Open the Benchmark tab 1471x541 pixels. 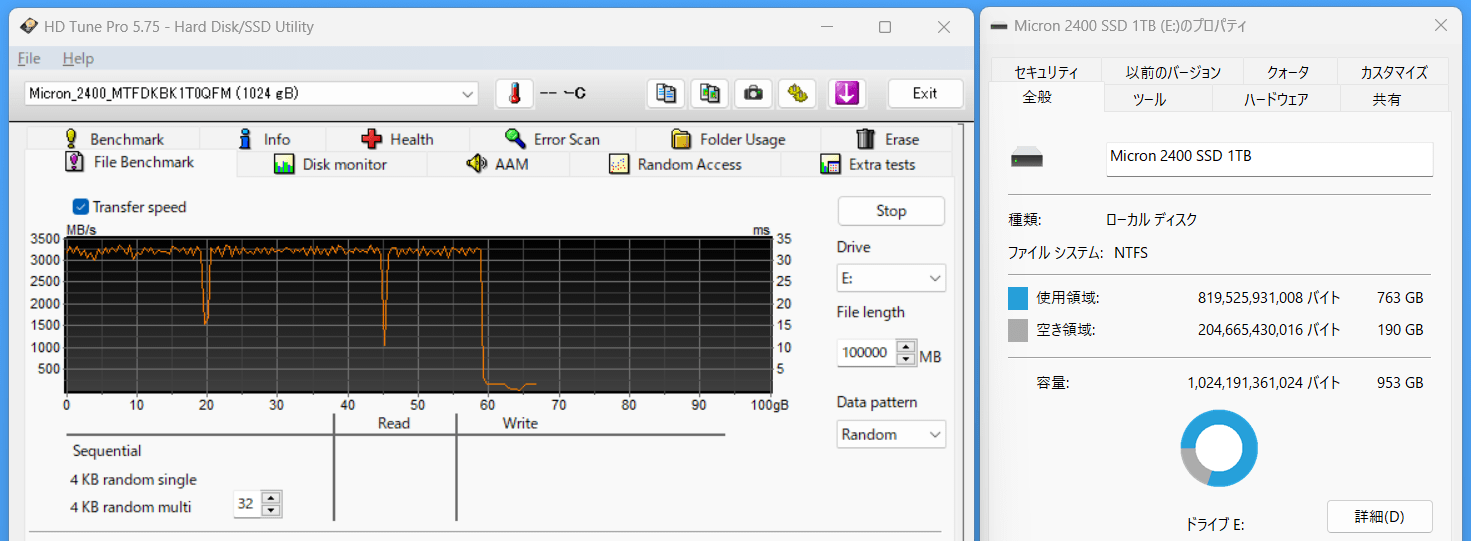pos(112,139)
